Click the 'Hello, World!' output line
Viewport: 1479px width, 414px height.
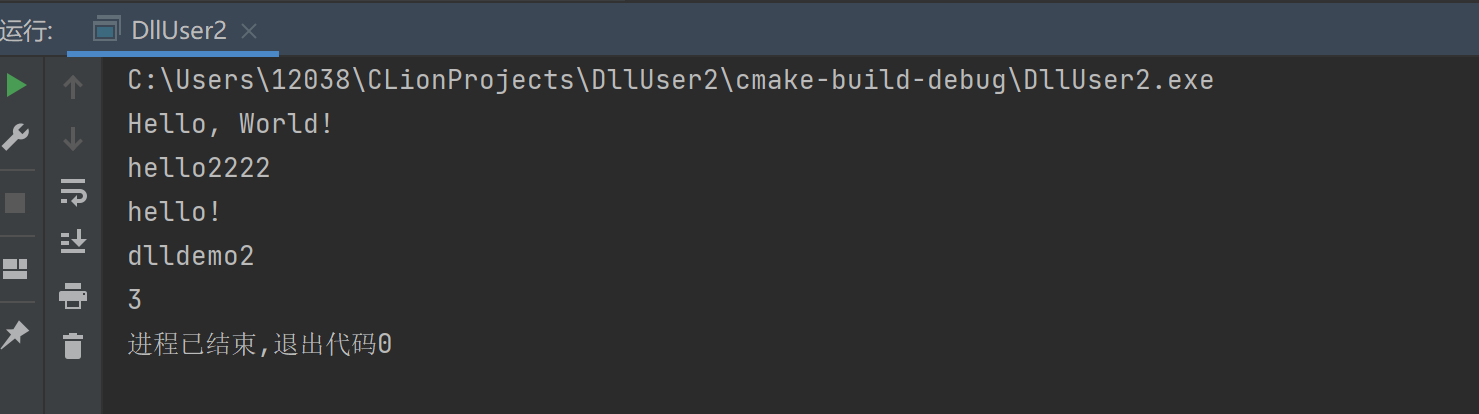coord(230,124)
